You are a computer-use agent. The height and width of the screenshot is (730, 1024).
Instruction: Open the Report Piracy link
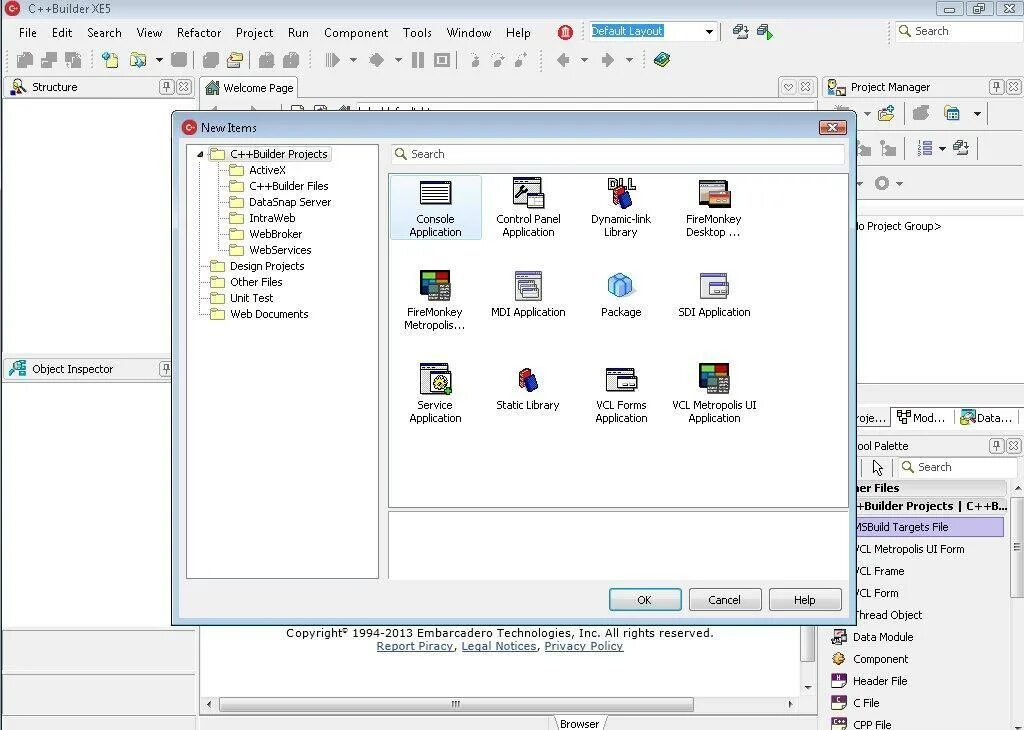[415, 646]
